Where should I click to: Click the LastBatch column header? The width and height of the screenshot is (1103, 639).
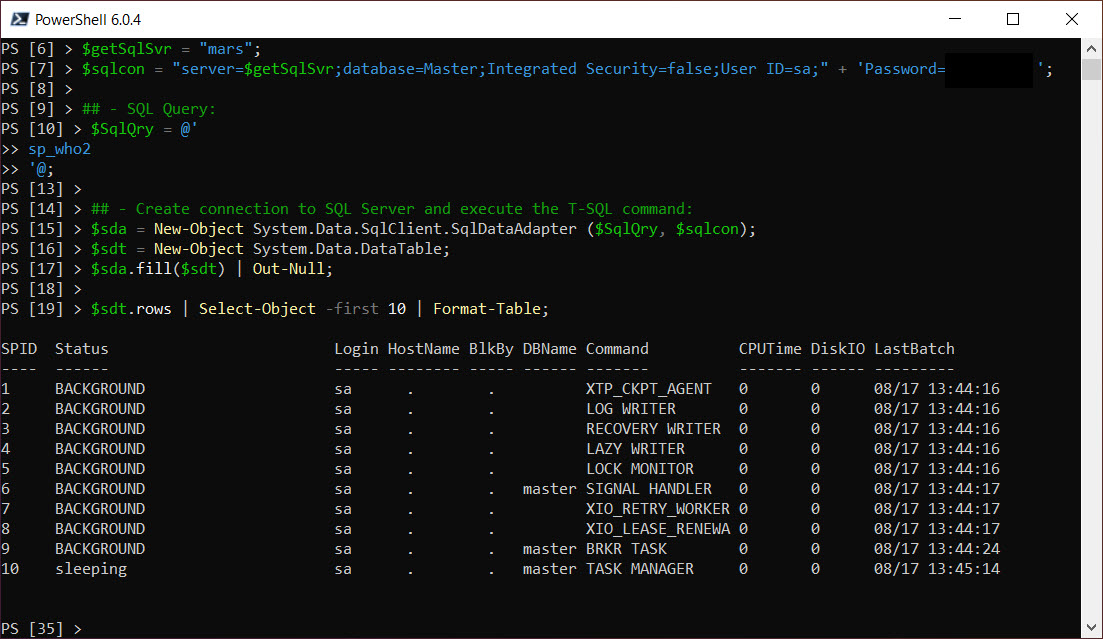click(914, 348)
